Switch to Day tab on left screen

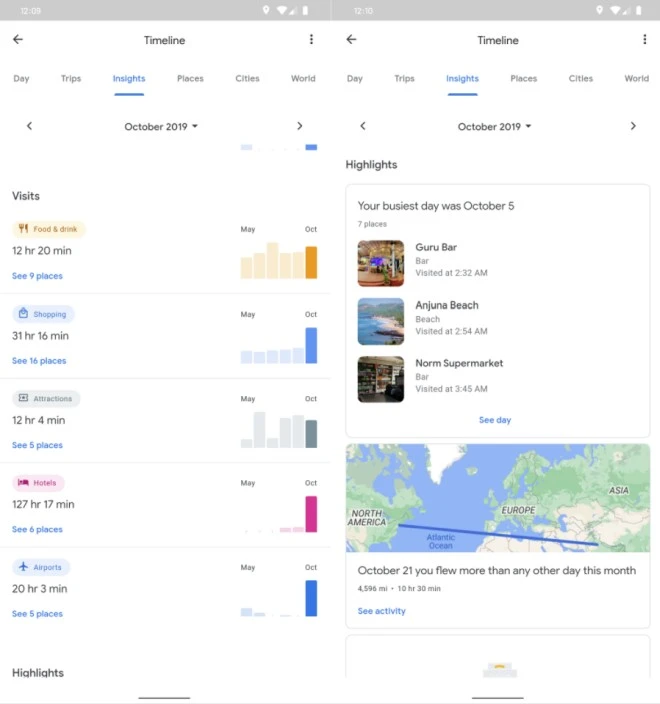click(21, 79)
